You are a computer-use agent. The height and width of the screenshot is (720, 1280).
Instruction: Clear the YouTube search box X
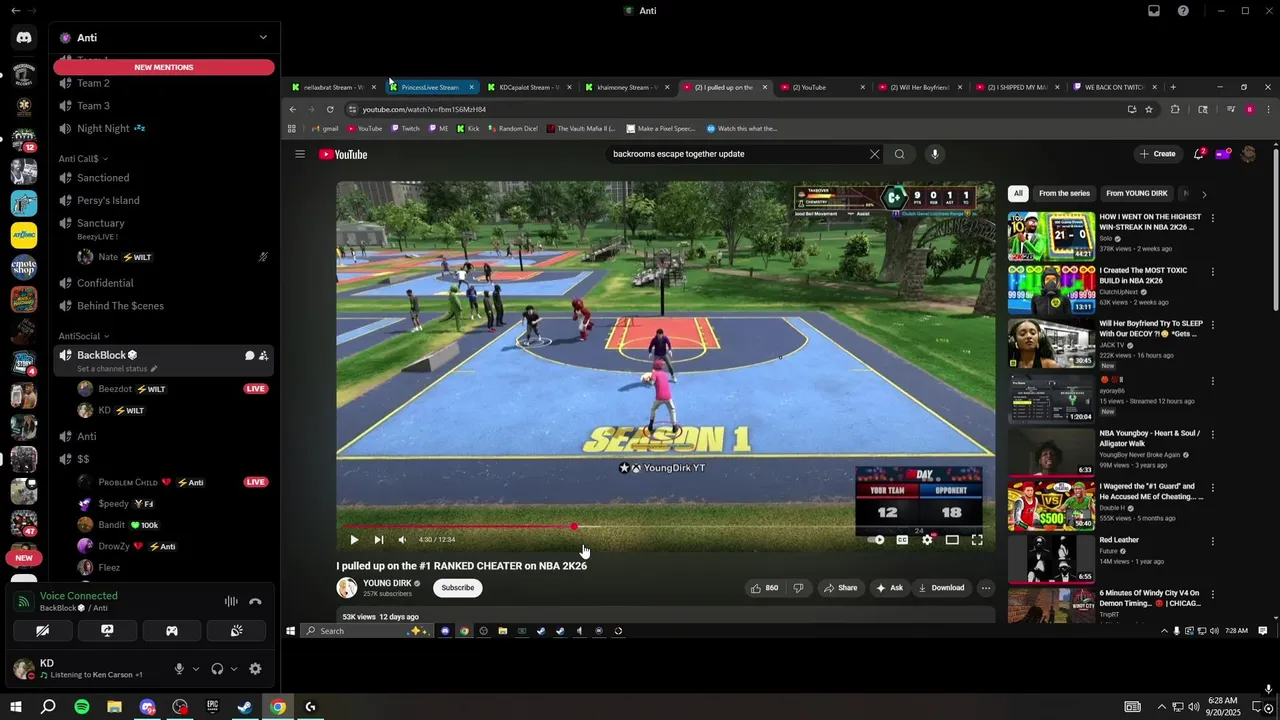[874, 154]
